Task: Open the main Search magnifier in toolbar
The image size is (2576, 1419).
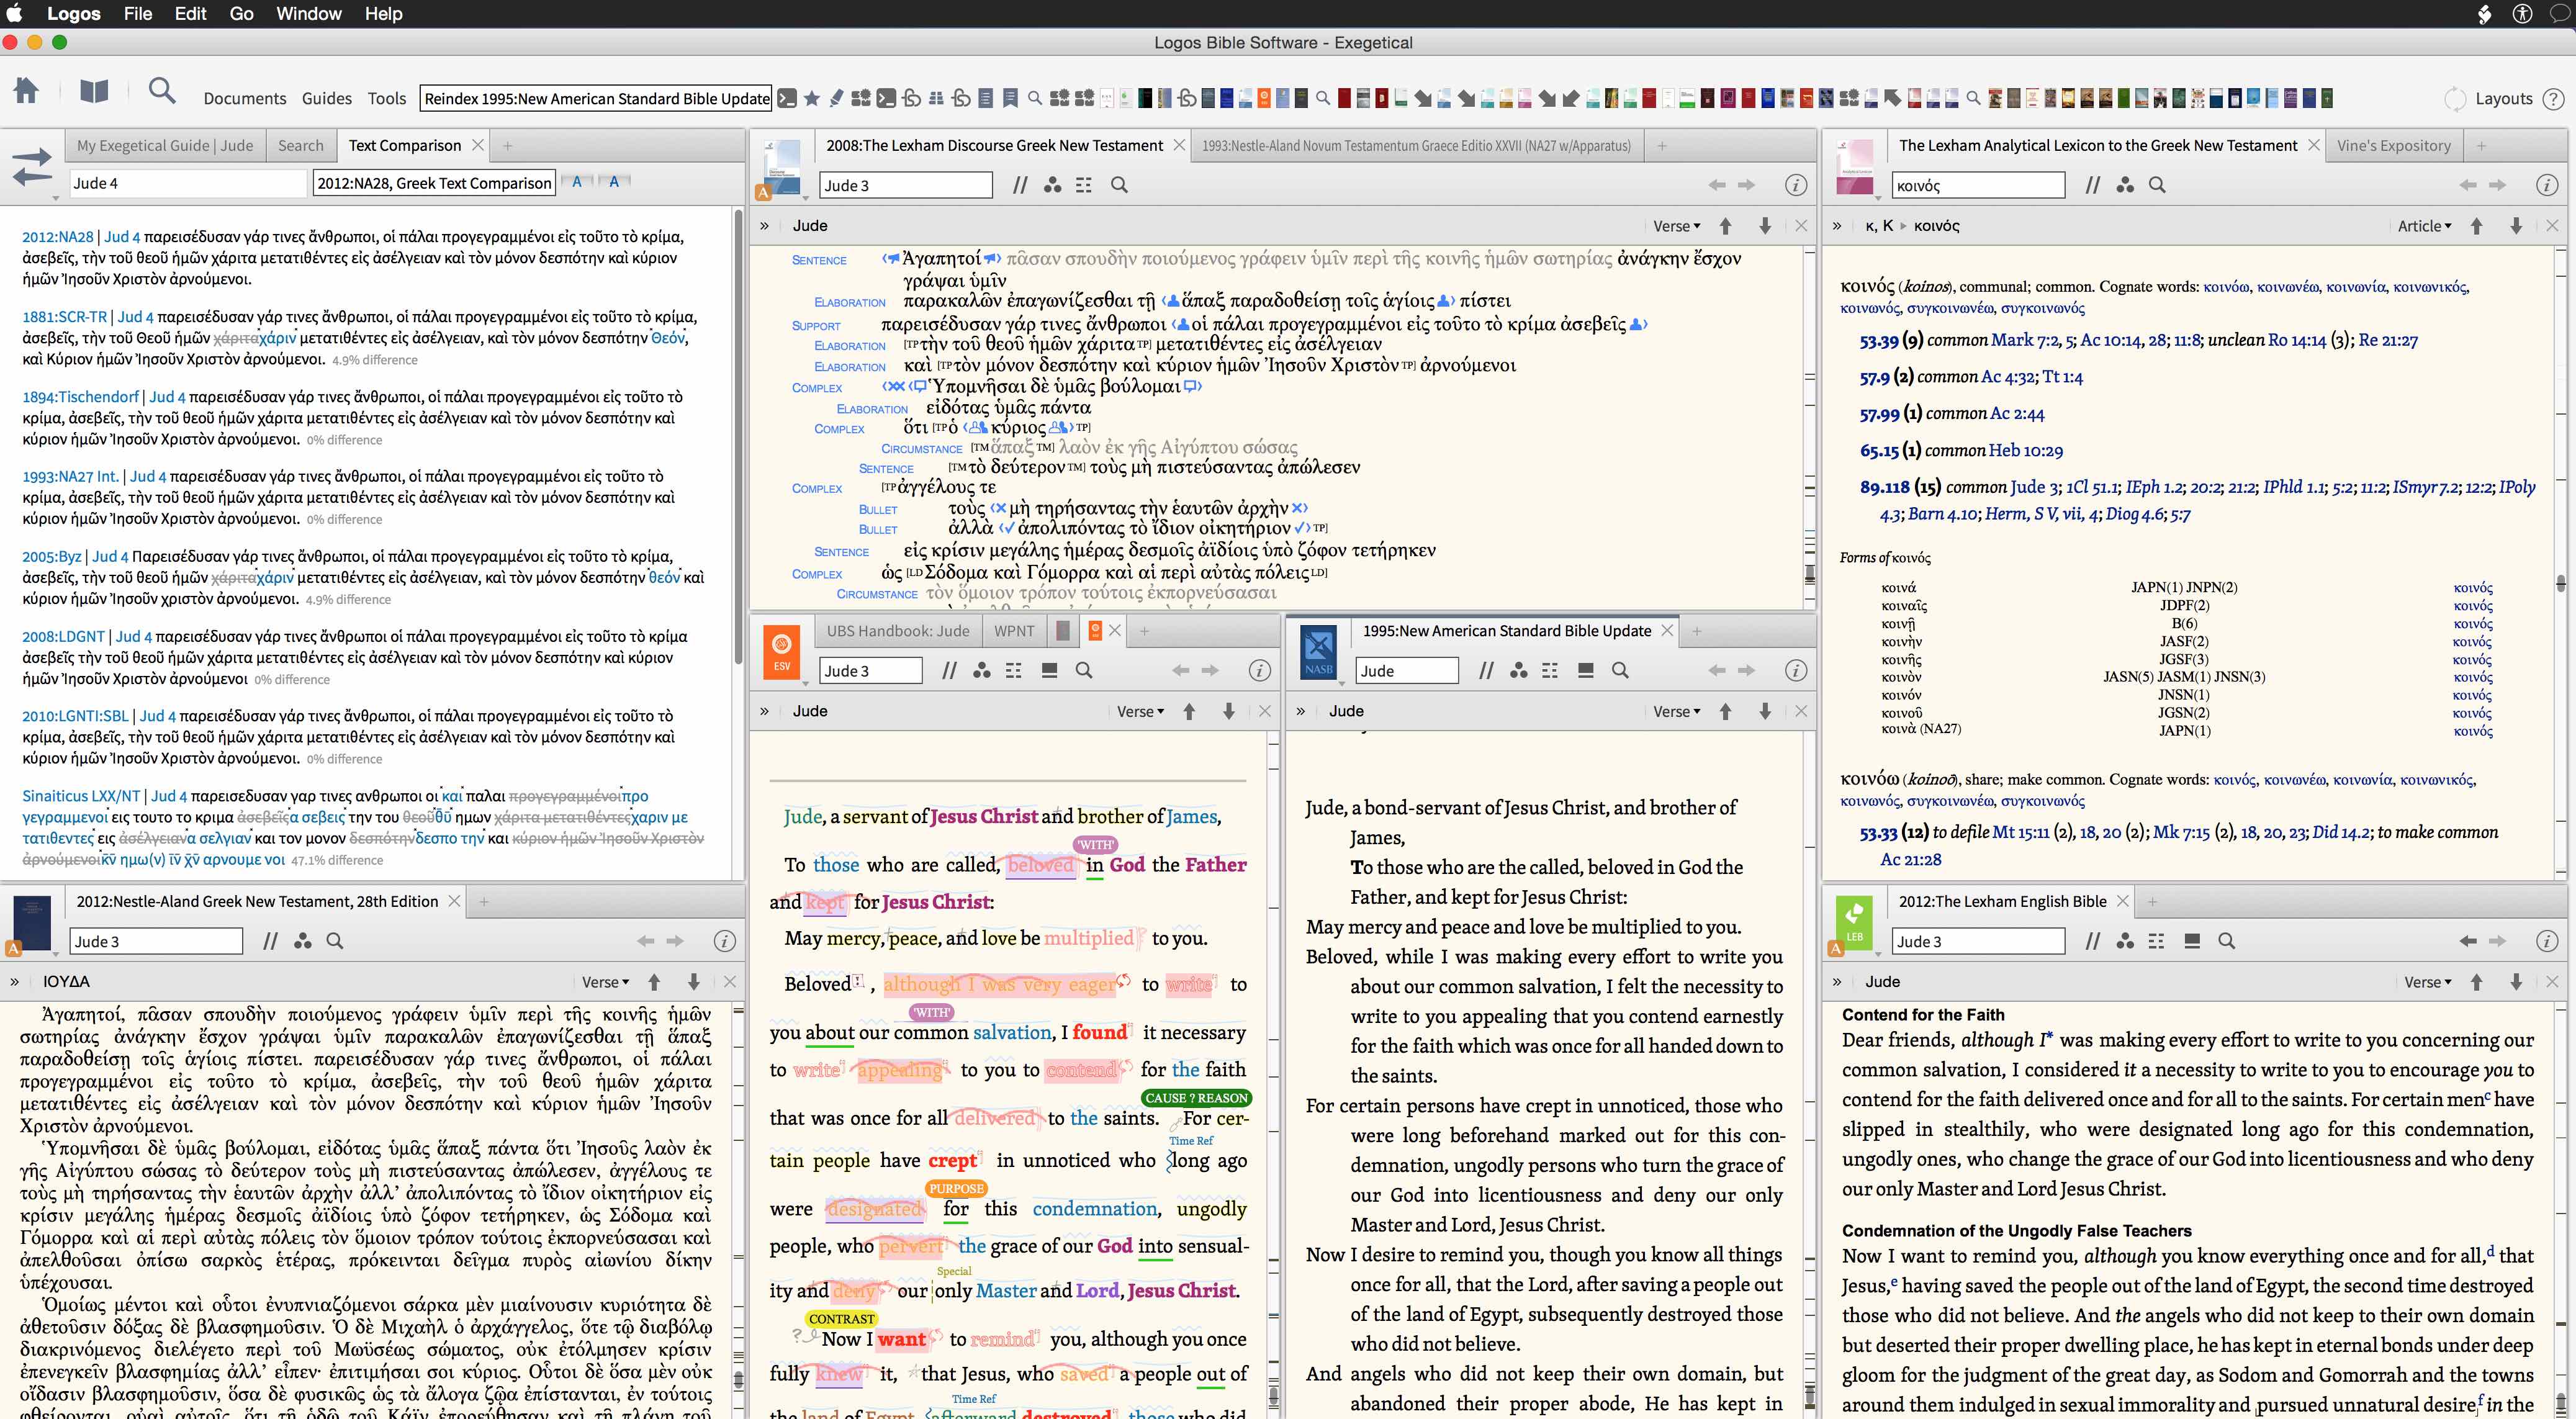Action: coord(161,92)
